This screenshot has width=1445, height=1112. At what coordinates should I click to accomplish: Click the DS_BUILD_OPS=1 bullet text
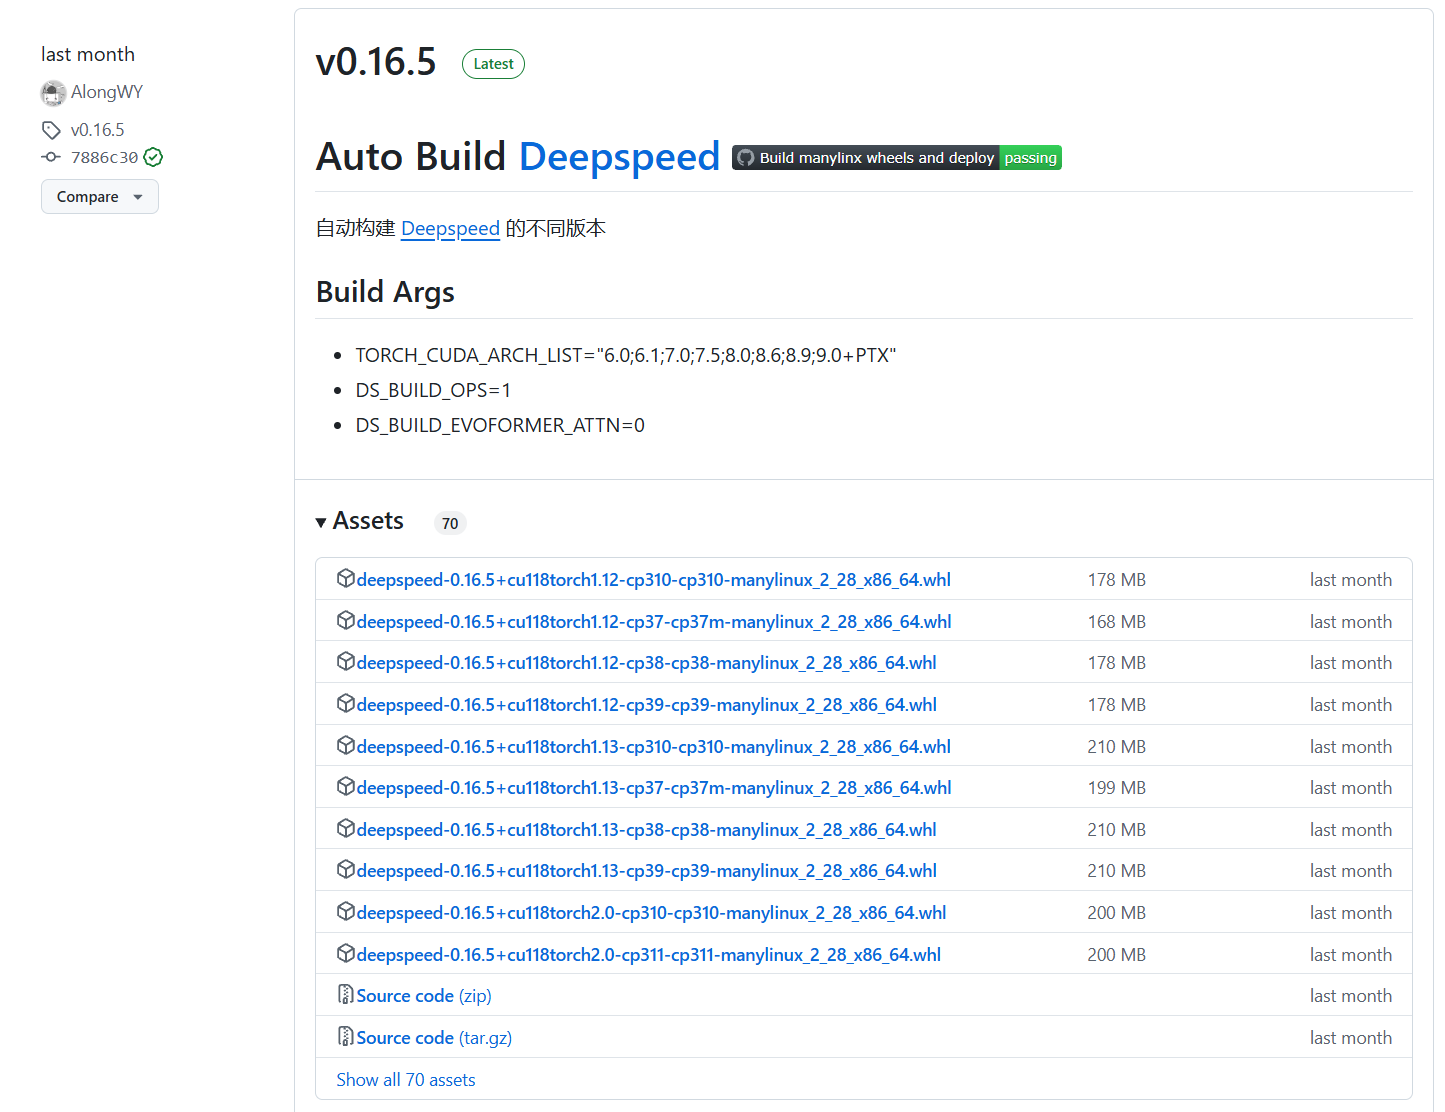[433, 390]
